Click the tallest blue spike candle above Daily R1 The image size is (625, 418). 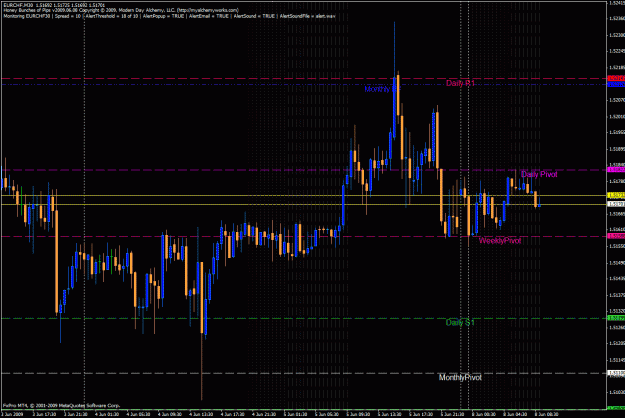(x=394, y=80)
